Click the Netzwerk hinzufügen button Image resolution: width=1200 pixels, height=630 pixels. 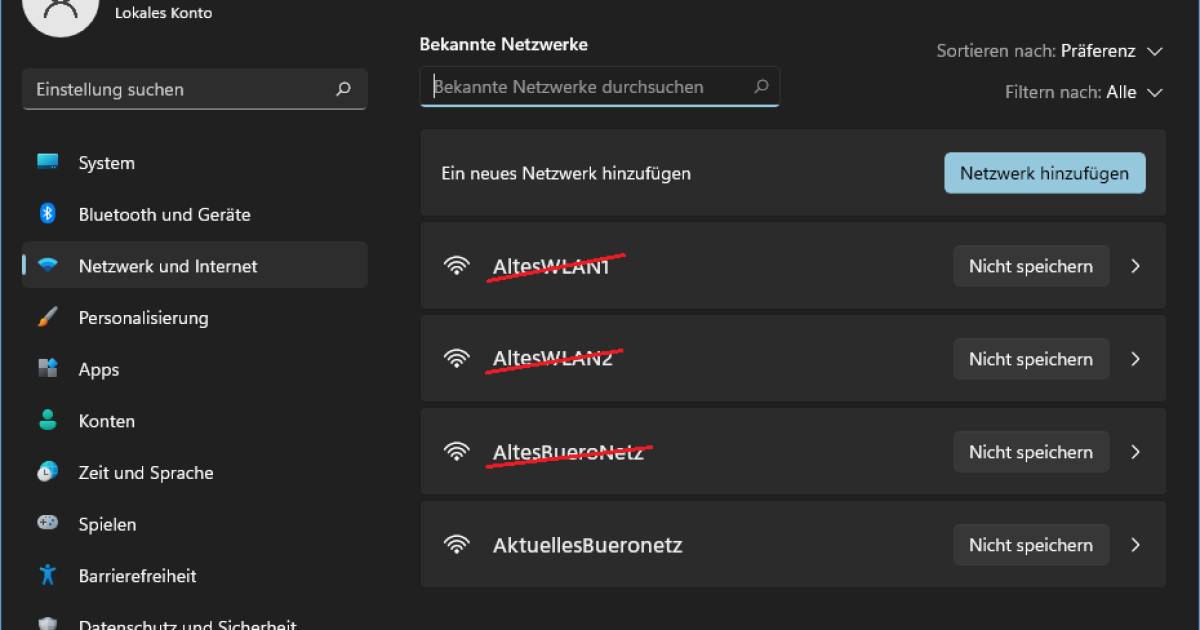pyautogui.click(x=1044, y=172)
